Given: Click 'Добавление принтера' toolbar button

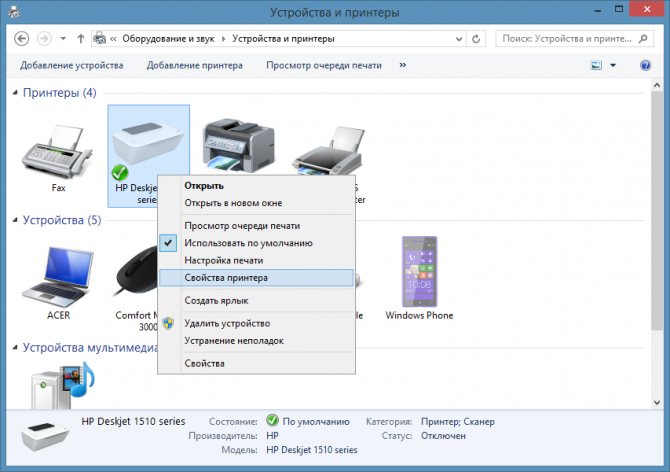Looking at the screenshot, I should click(x=195, y=65).
